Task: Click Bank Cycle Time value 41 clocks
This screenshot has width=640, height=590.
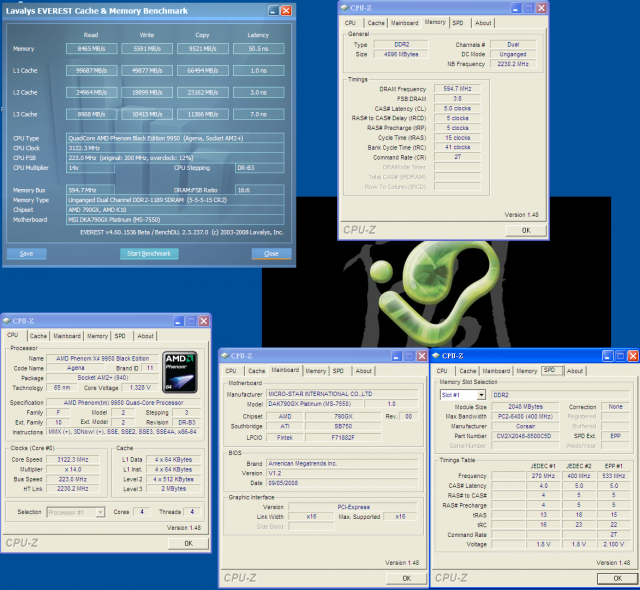Action: 457,147
